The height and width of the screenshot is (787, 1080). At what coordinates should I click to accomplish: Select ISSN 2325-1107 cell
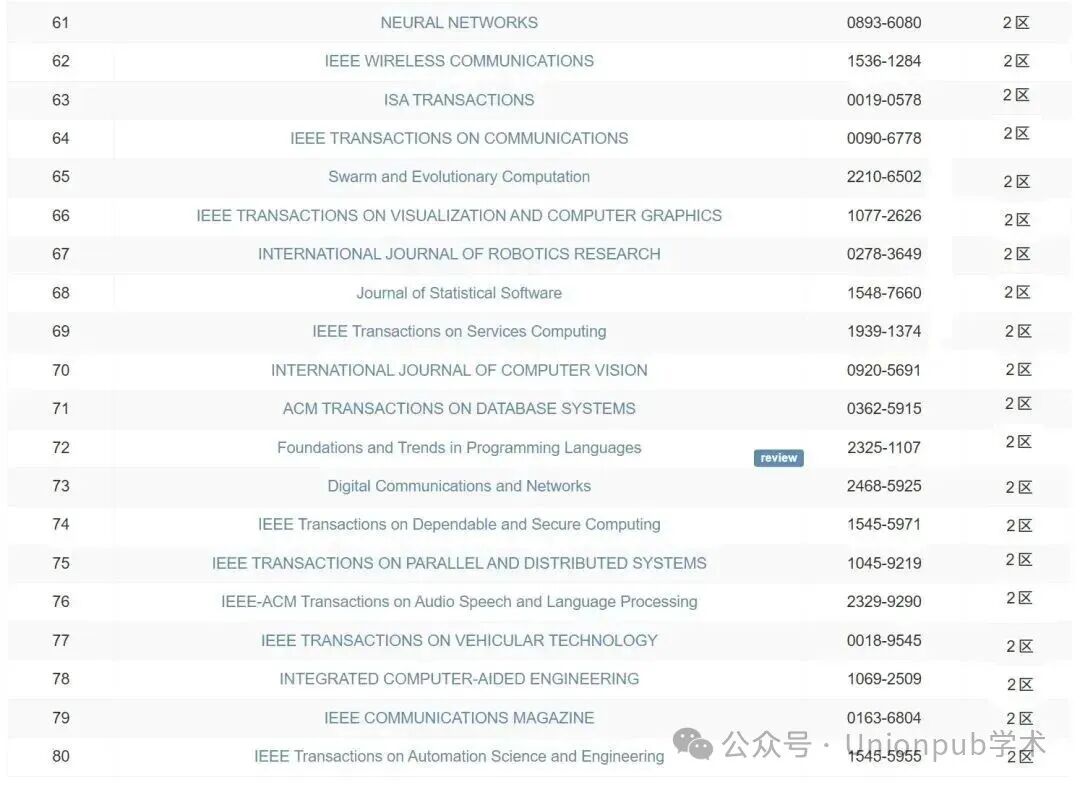click(884, 448)
